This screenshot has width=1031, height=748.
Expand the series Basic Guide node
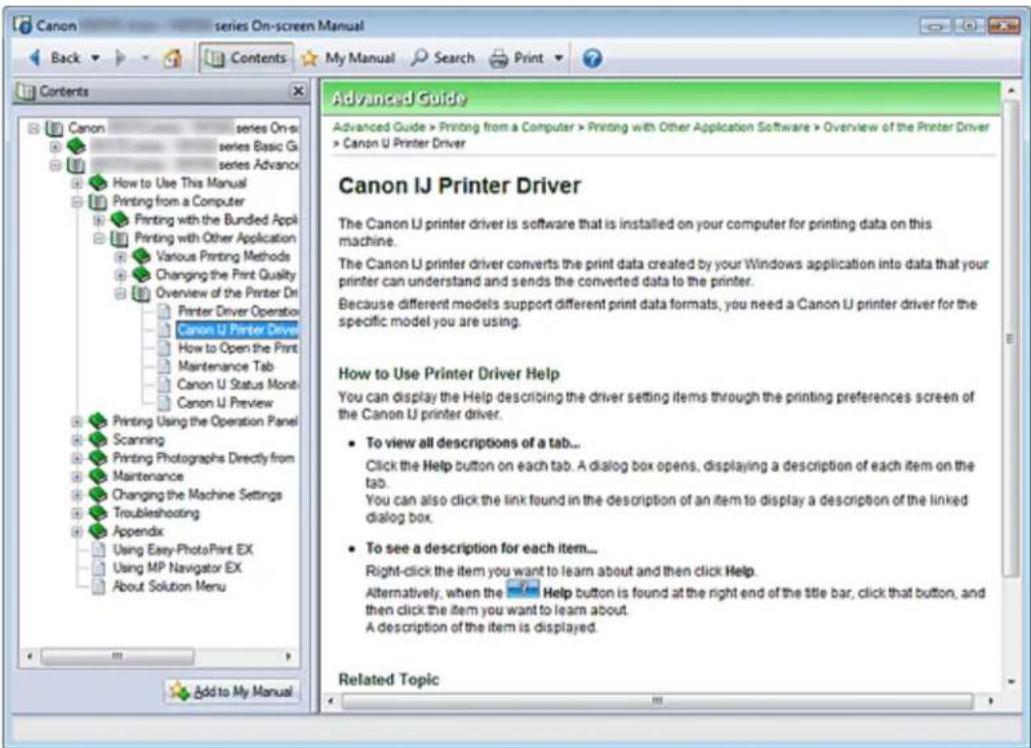pos(56,147)
